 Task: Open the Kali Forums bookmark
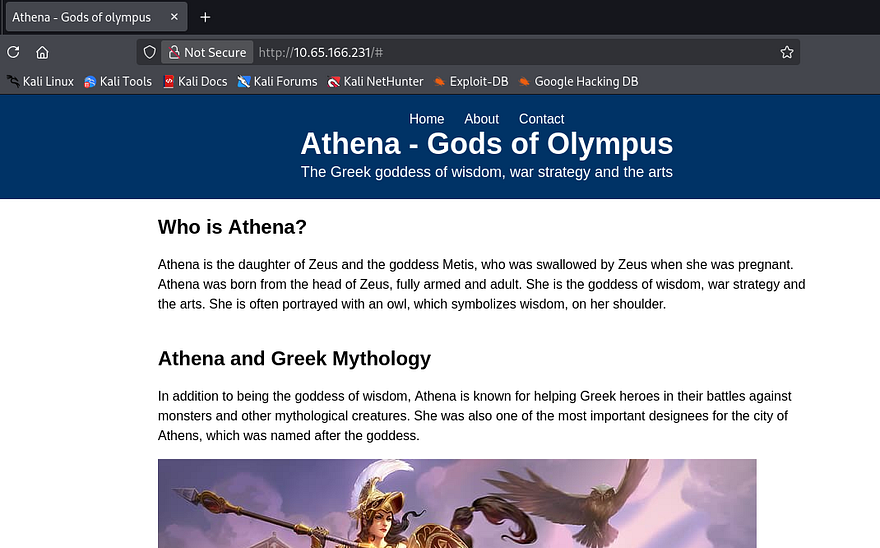(x=277, y=82)
